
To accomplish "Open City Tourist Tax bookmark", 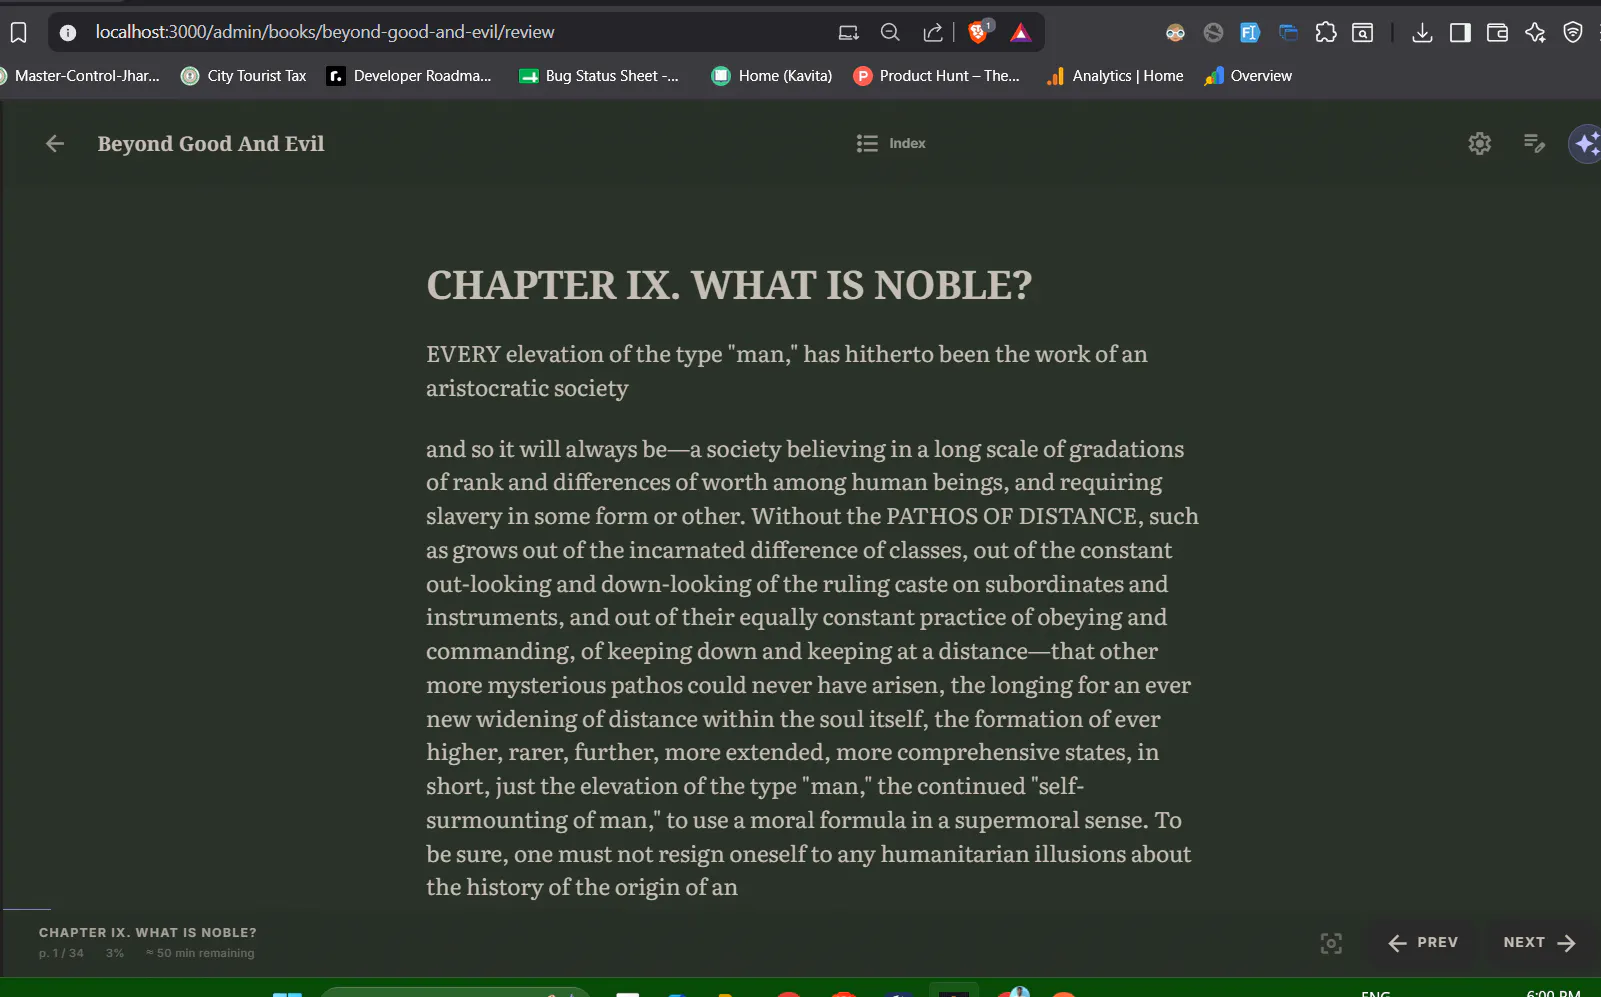I will (244, 76).
